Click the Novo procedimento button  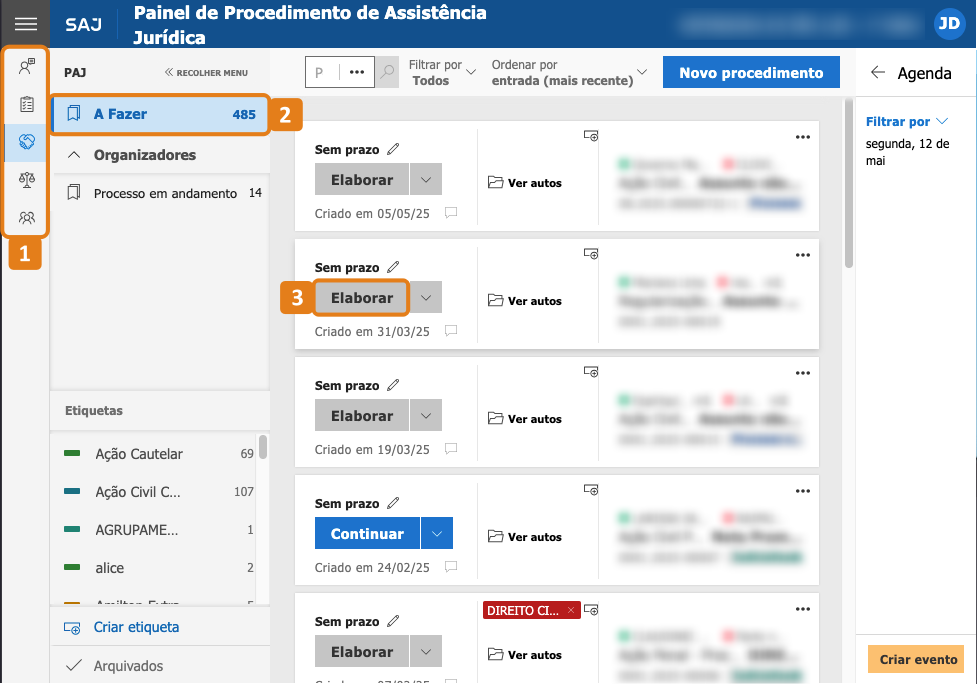751,72
